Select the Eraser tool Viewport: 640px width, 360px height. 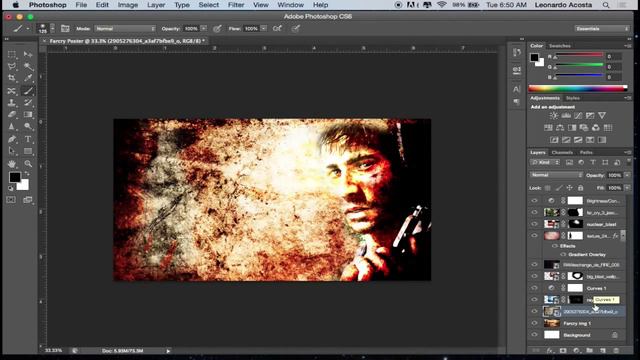click(x=12, y=115)
